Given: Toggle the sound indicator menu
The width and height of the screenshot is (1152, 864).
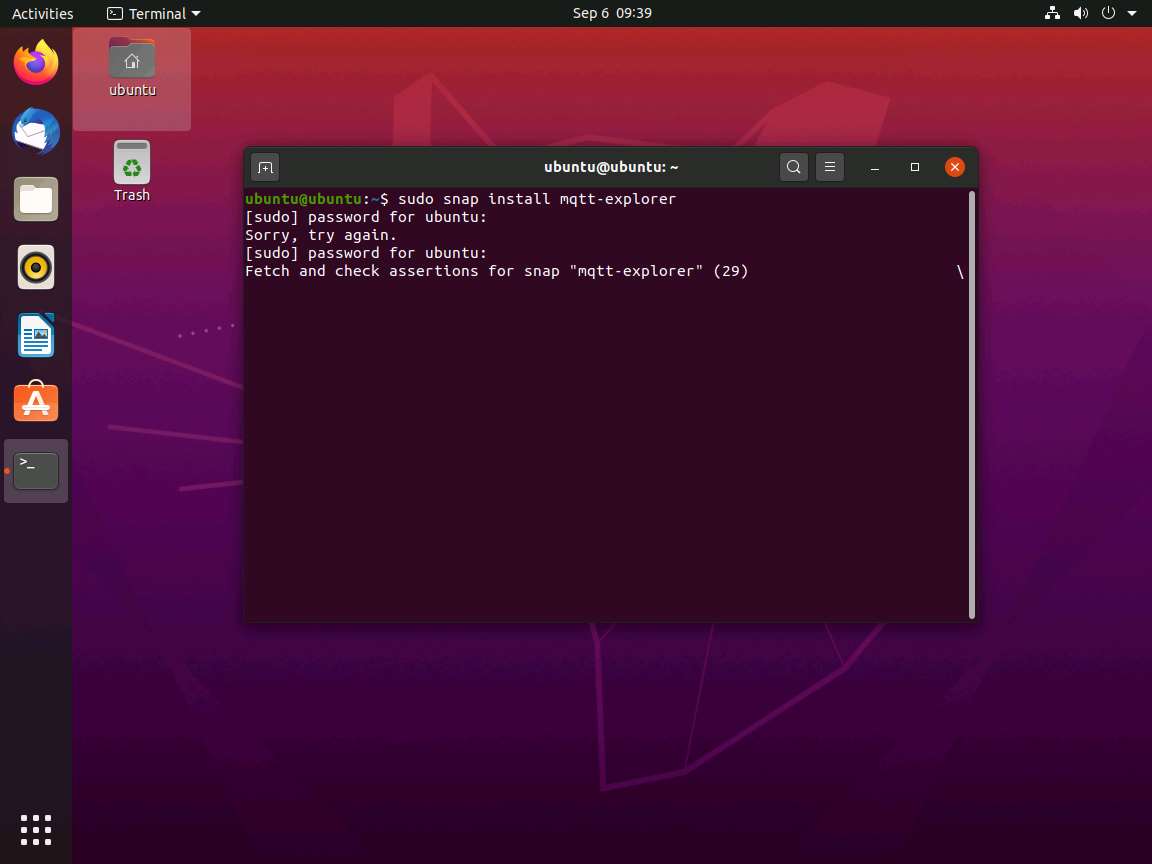Looking at the screenshot, I should [x=1081, y=13].
